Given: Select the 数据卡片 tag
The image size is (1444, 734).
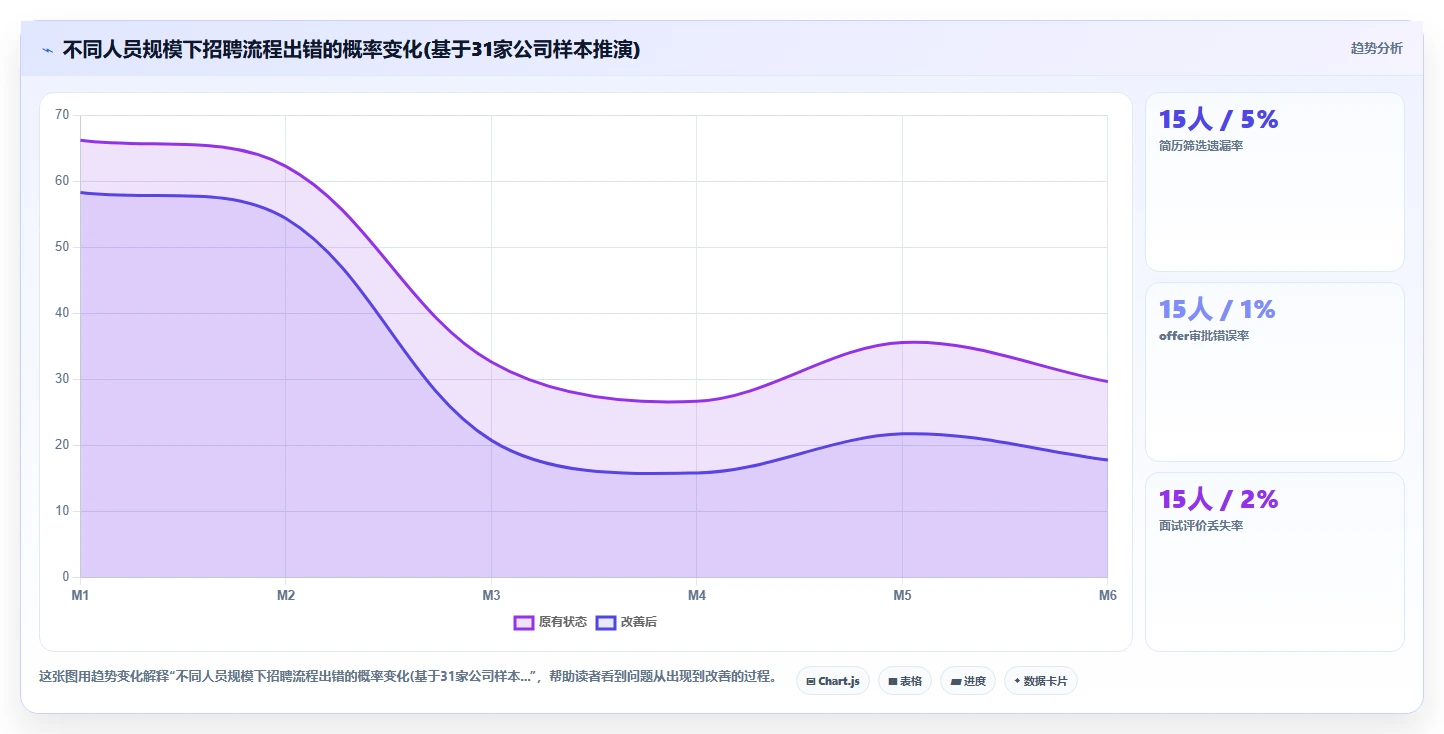Looking at the screenshot, I should (1041, 681).
